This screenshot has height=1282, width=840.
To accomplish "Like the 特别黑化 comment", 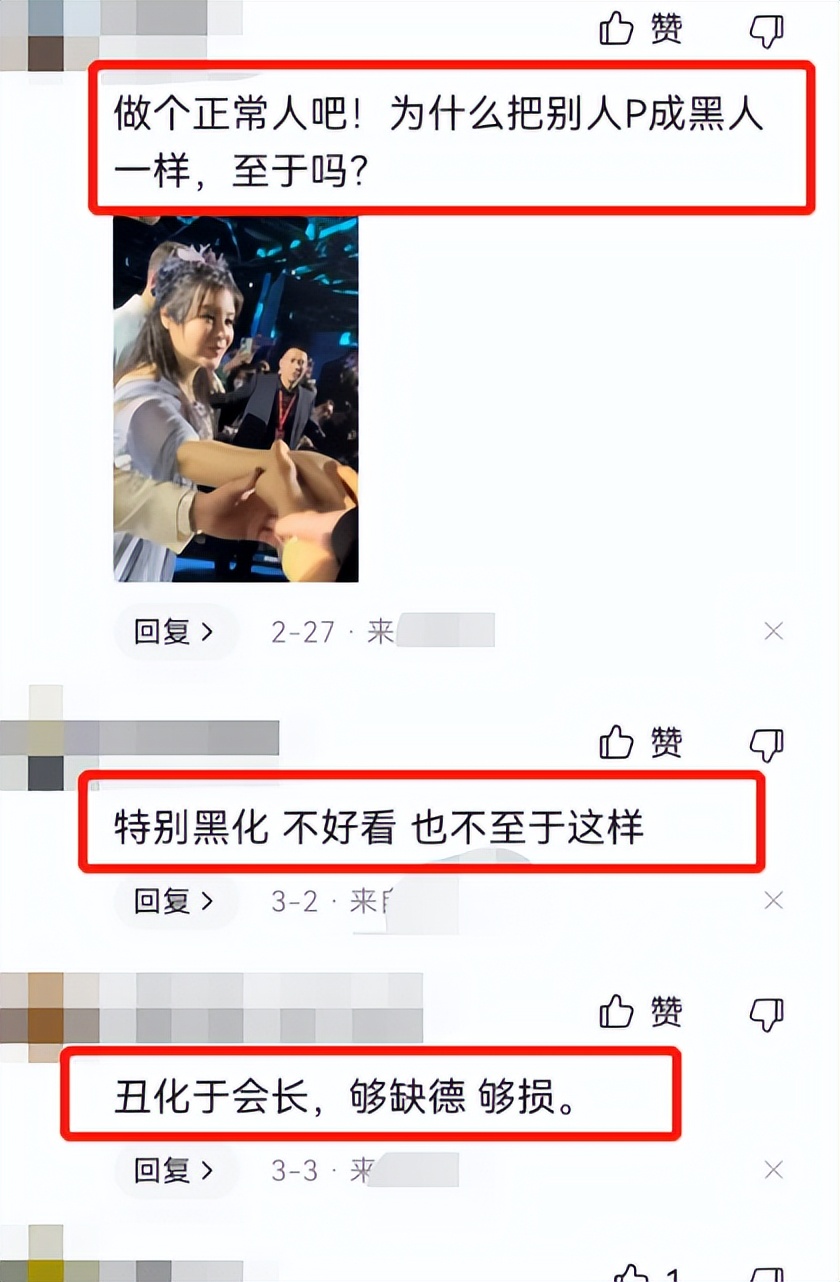I will coord(617,742).
